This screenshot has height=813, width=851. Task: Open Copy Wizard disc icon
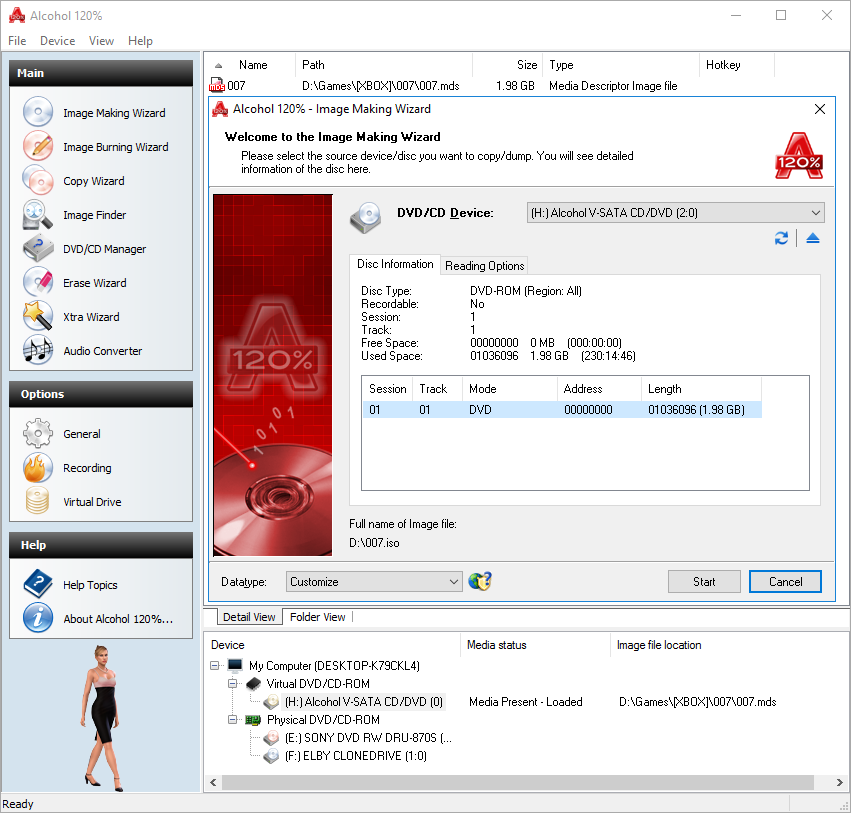click(37, 181)
